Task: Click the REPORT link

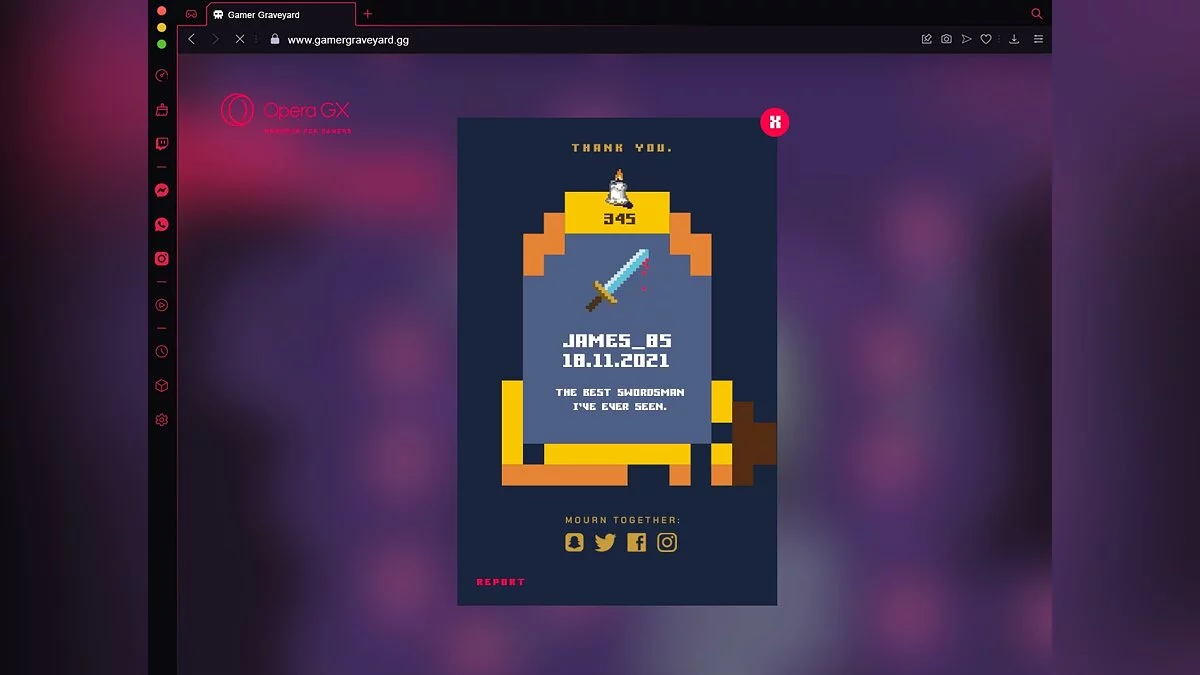Action: (x=500, y=582)
